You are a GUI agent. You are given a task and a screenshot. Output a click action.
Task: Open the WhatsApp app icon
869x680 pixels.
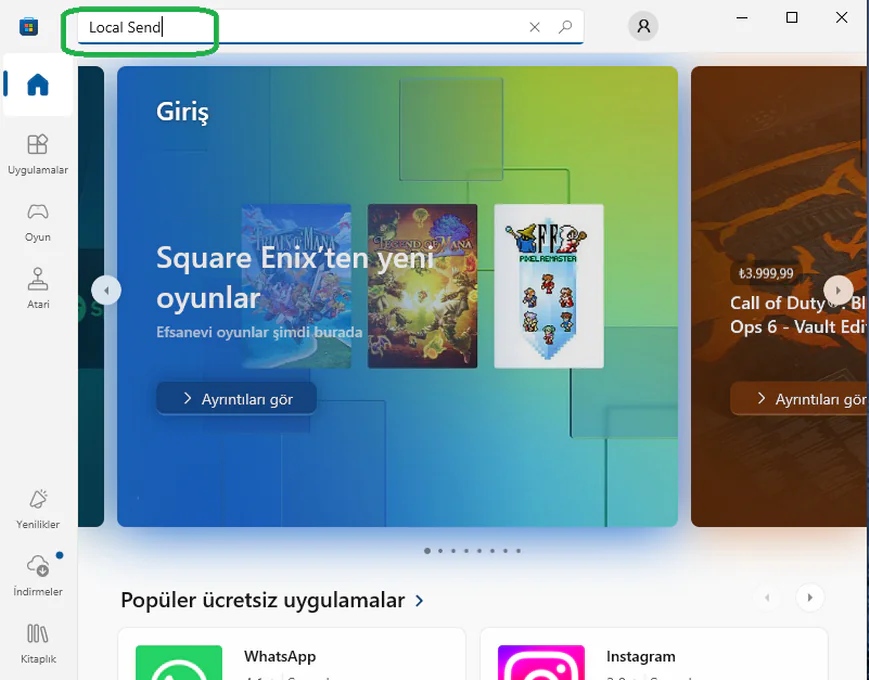click(x=179, y=662)
